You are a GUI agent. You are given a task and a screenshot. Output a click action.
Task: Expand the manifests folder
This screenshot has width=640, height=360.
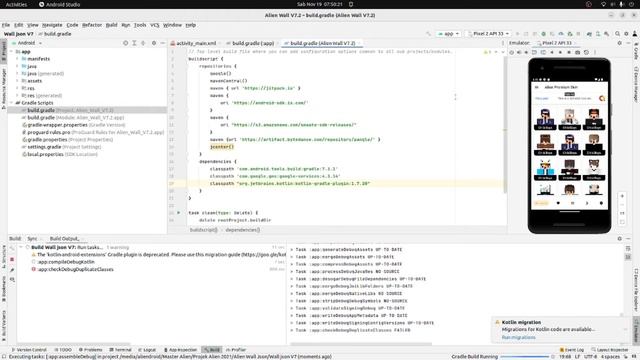click(x=17, y=59)
